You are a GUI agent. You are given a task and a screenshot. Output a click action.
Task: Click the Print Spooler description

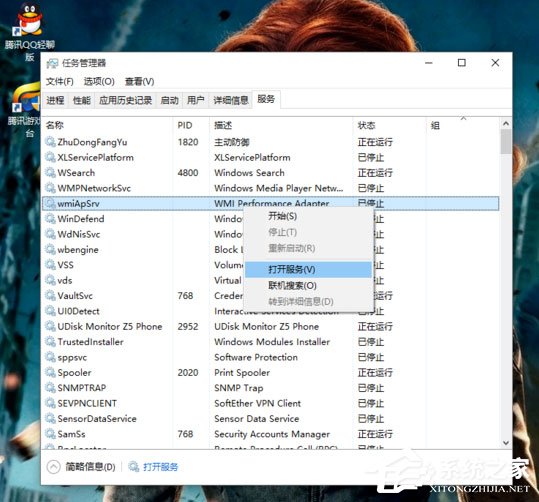(x=242, y=372)
